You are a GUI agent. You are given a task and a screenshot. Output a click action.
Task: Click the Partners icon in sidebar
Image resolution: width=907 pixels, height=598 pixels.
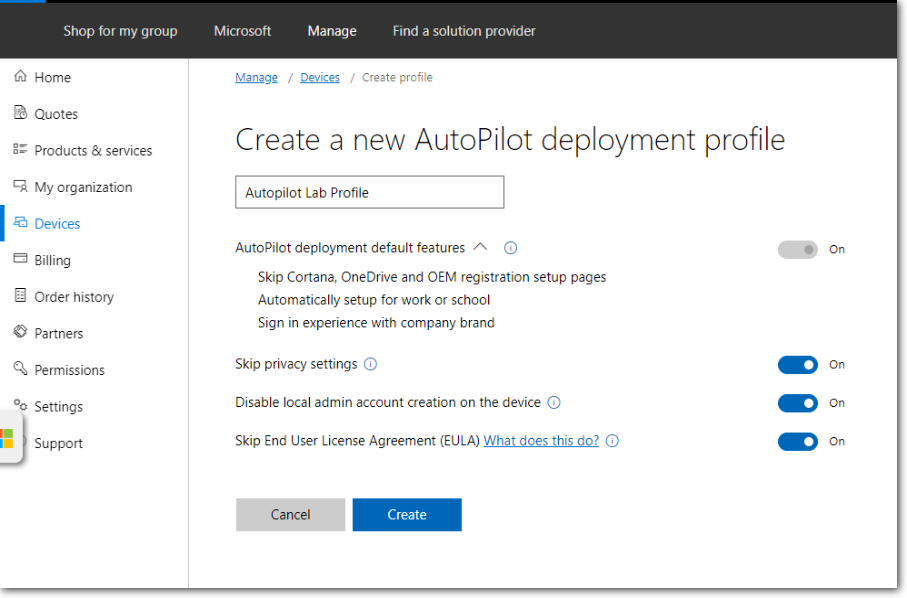[x=20, y=333]
